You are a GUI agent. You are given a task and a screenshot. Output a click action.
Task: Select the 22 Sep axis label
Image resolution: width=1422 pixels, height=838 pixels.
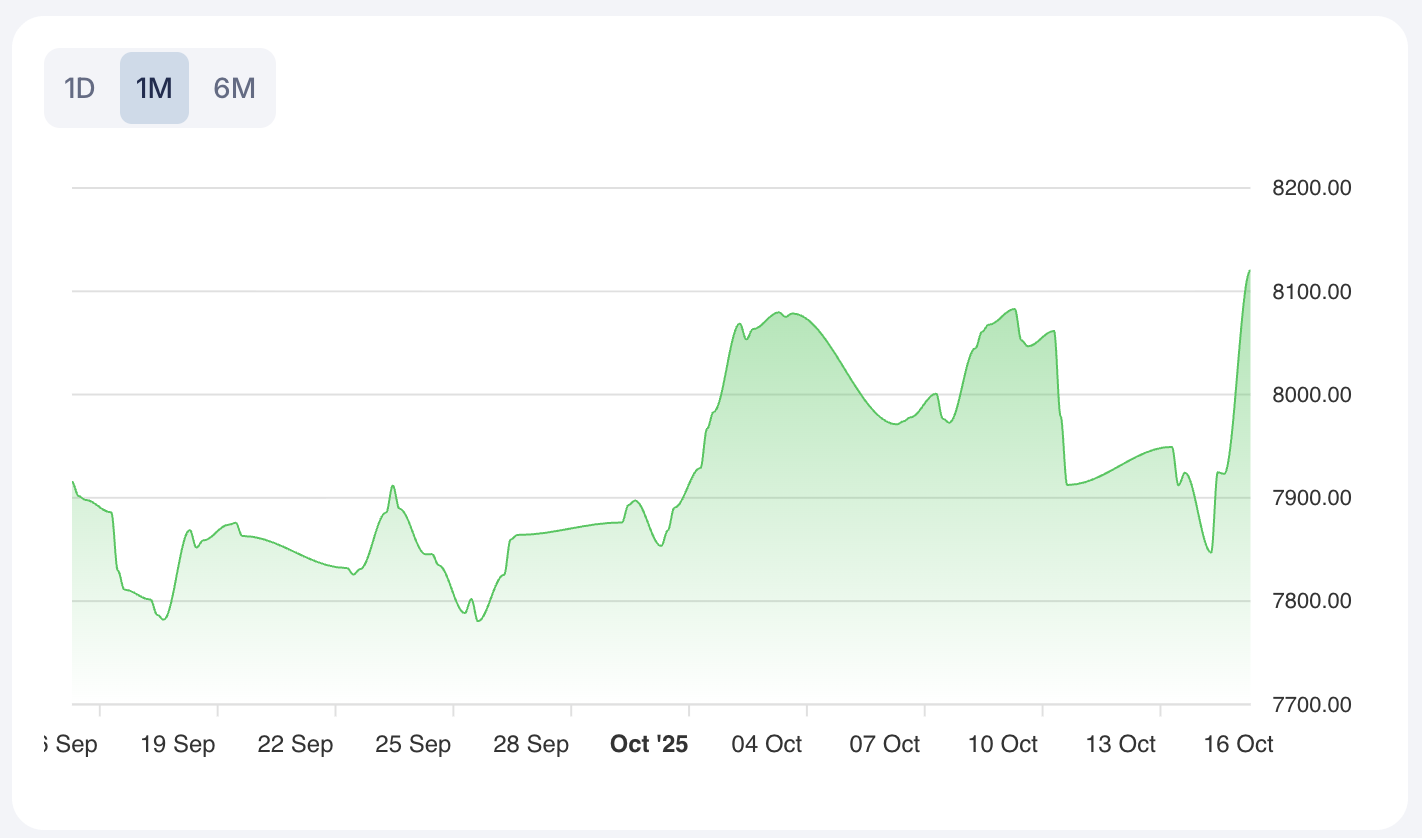pos(297,744)
